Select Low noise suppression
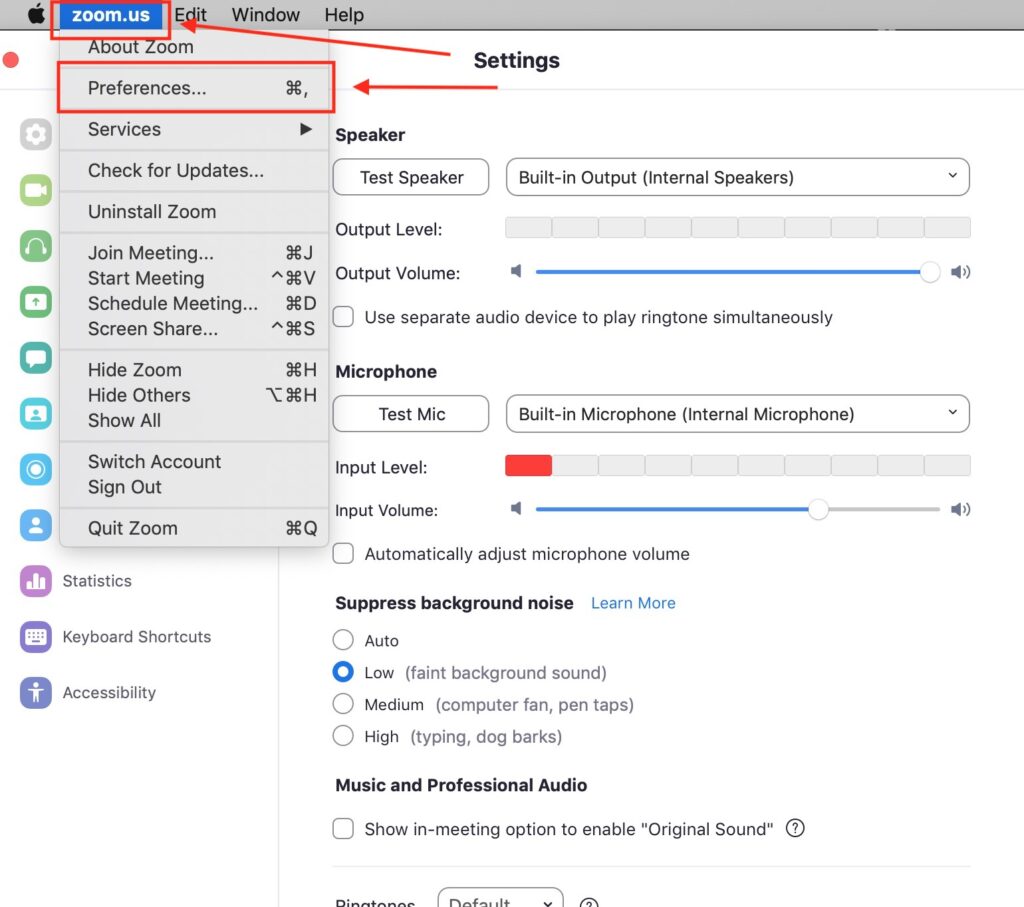This screenshot has height=907, width=1024. click(x=344, y=671)
